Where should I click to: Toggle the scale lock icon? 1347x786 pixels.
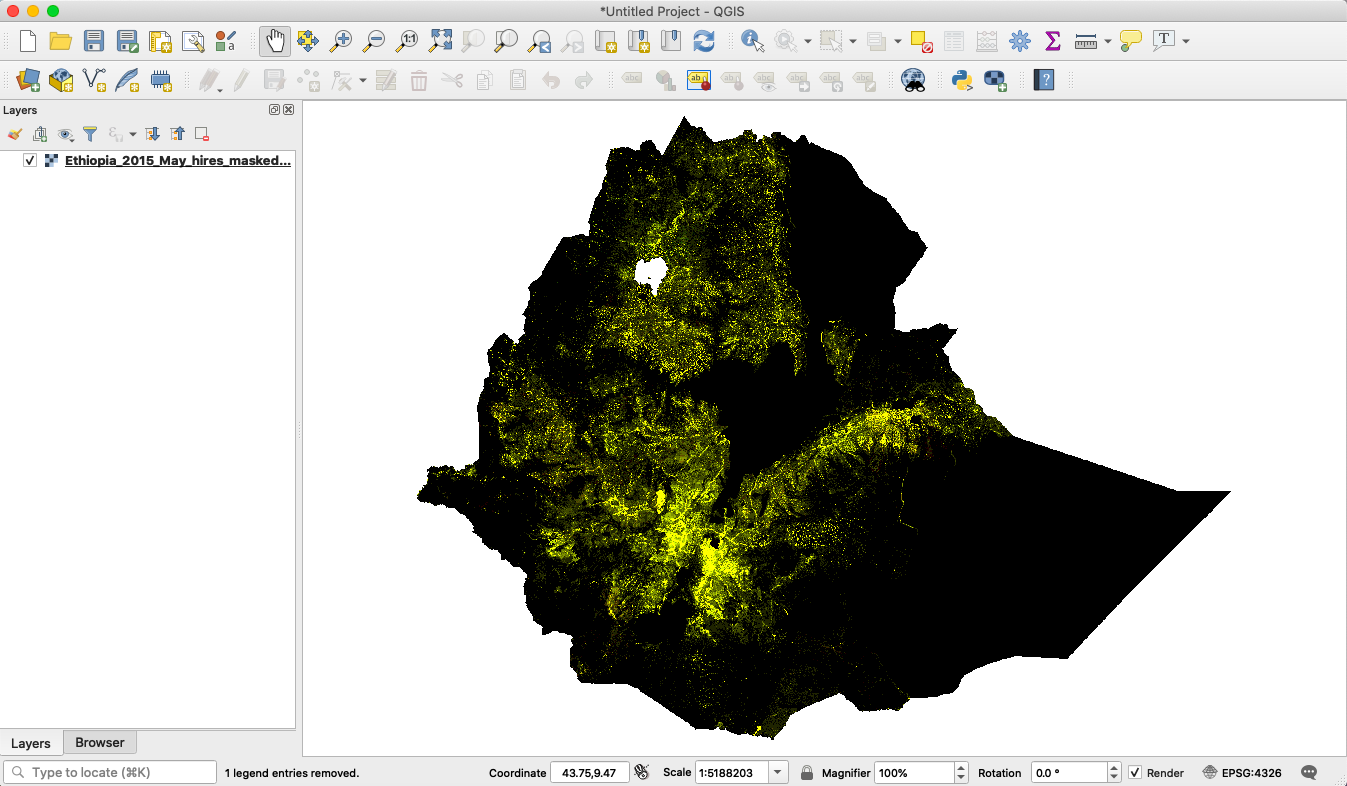pos(806,773)
